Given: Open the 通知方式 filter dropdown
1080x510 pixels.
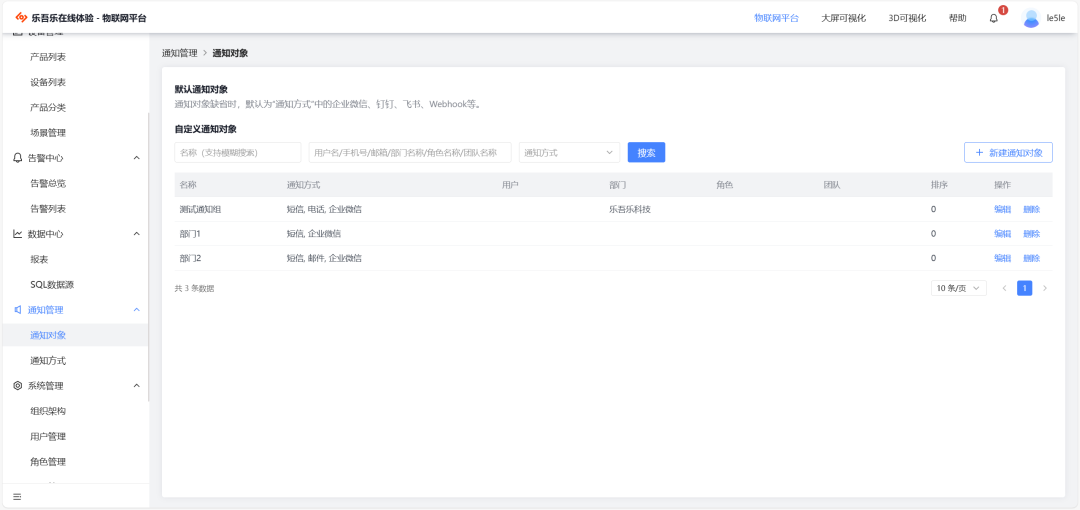Looking at the screenshot, I should point(569,152).
